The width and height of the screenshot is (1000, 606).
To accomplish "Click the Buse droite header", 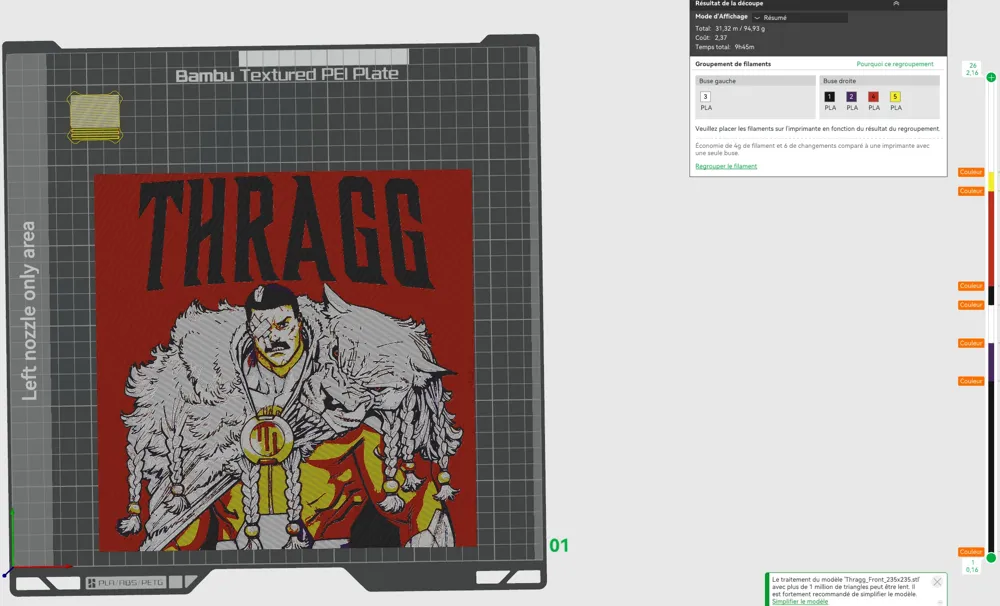I will click(x=879, y=81).
